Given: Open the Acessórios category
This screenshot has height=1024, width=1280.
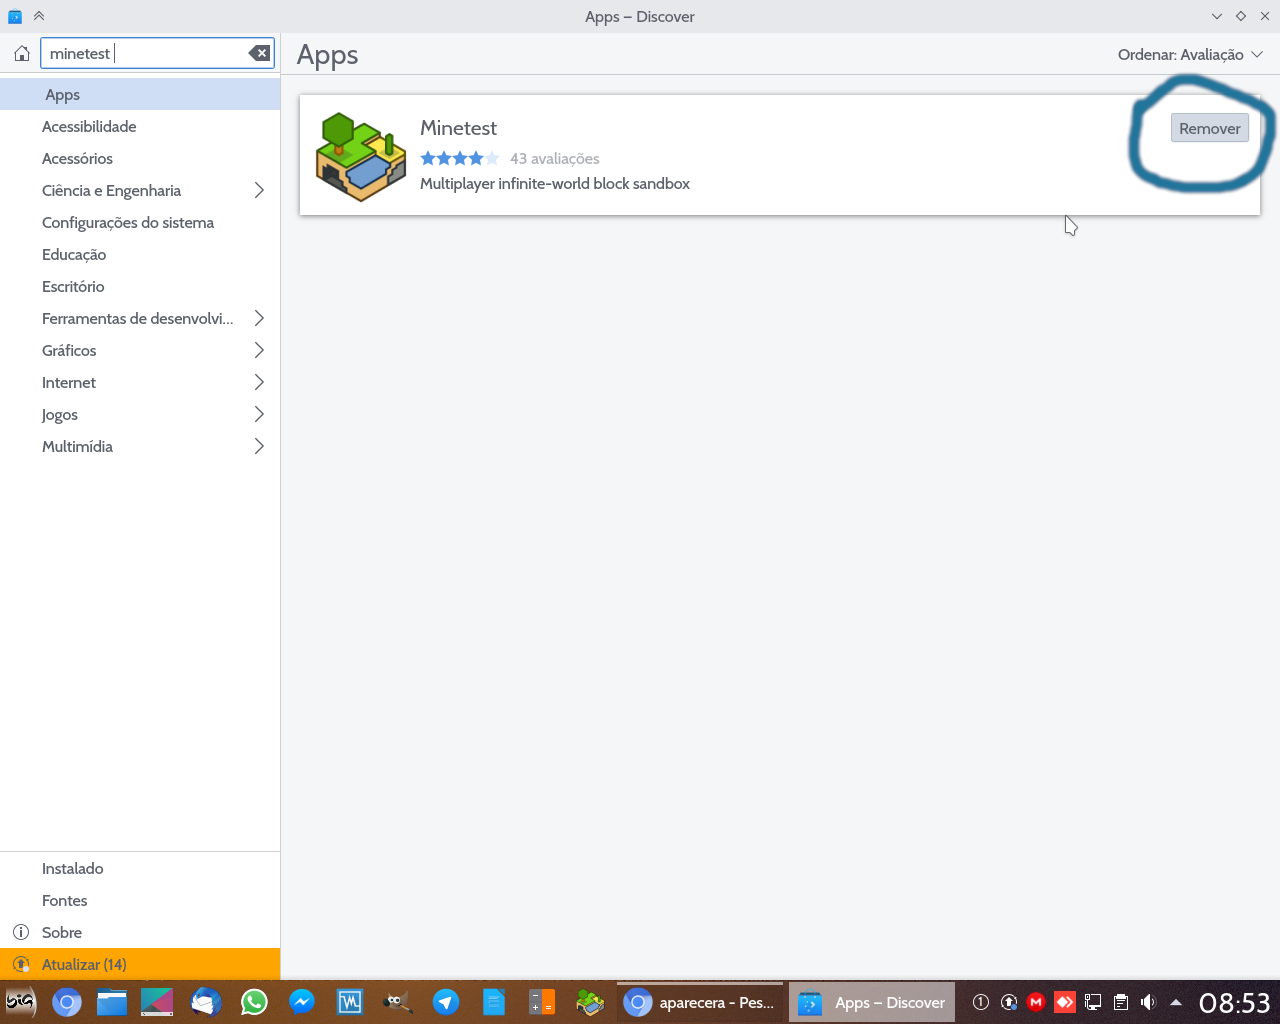Looking at the screenshot, I should (140, 158).
